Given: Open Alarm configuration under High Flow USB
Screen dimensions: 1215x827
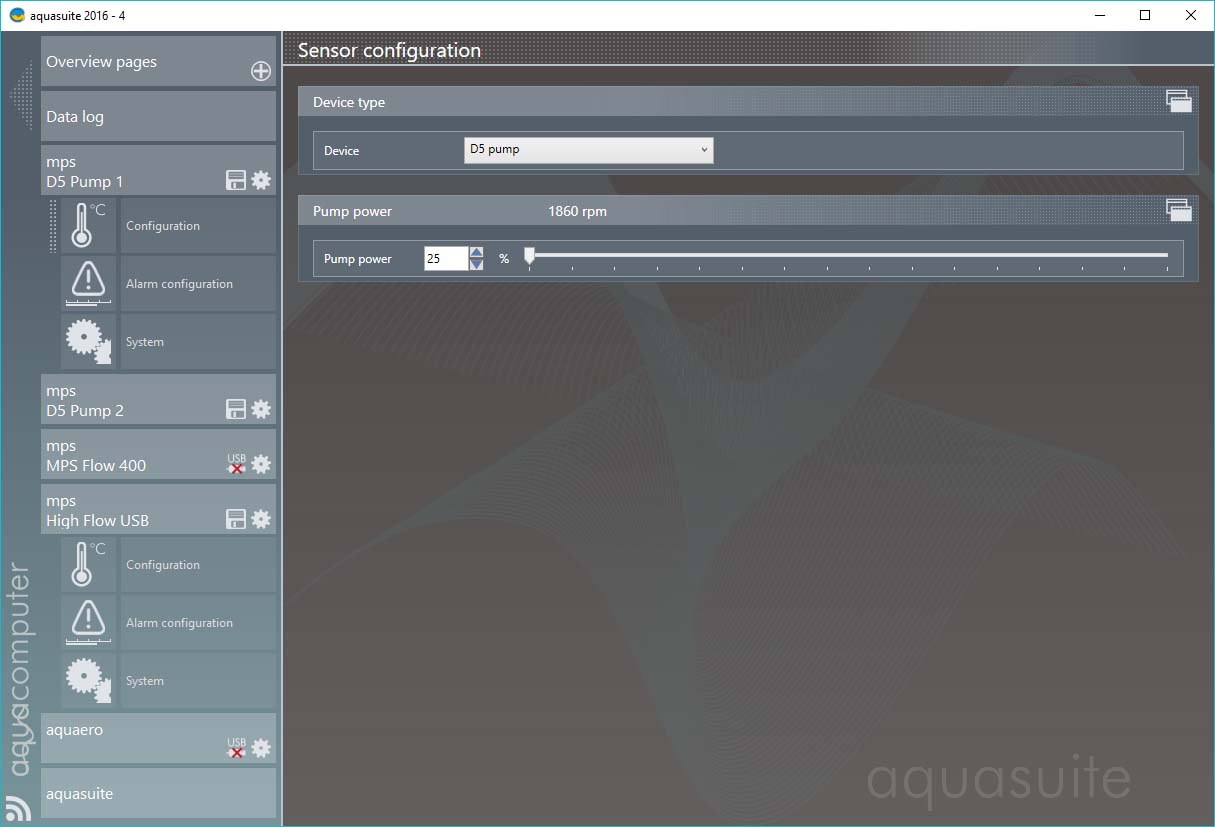Looking at the screenshot, I should [198, 623].
